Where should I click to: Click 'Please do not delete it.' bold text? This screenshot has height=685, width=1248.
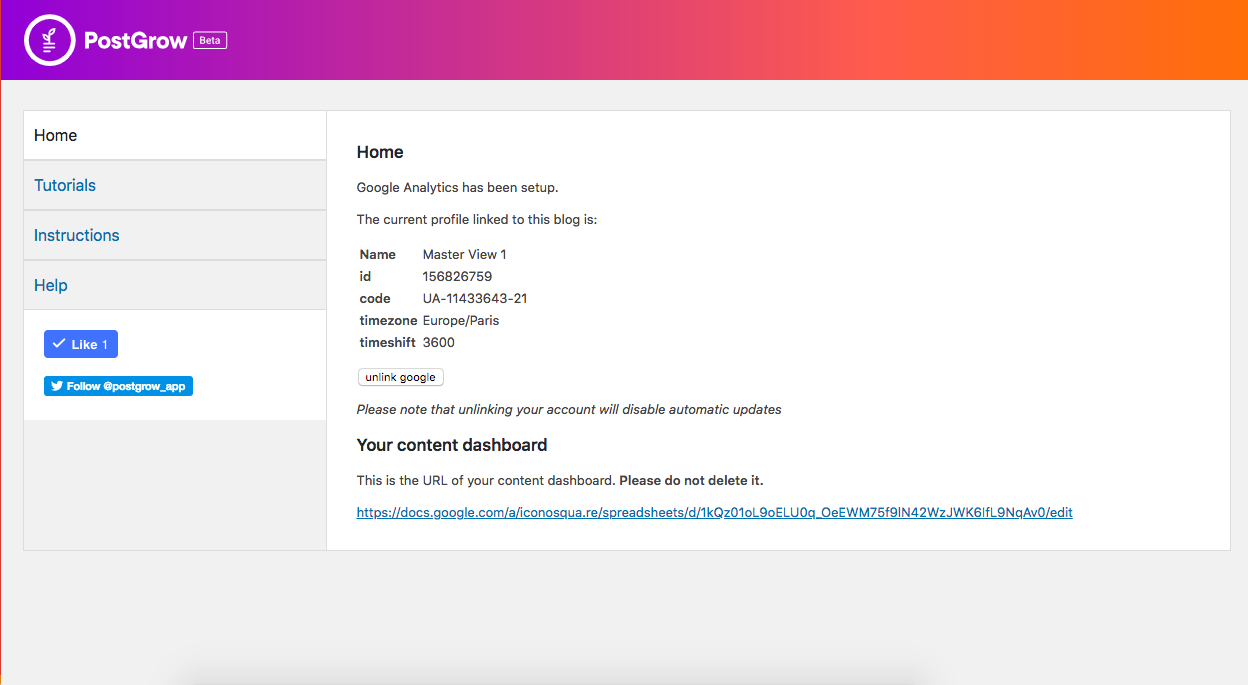click(x=691, y=480)
